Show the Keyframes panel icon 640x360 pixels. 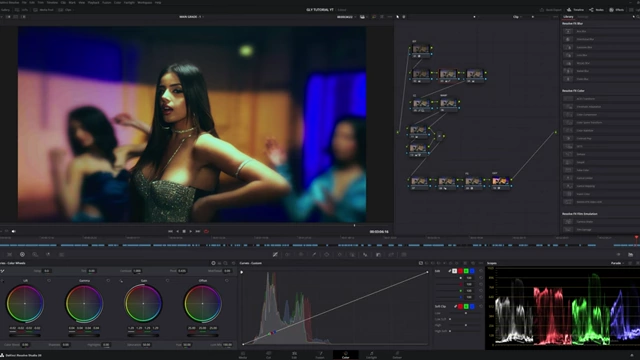[618, 254]
